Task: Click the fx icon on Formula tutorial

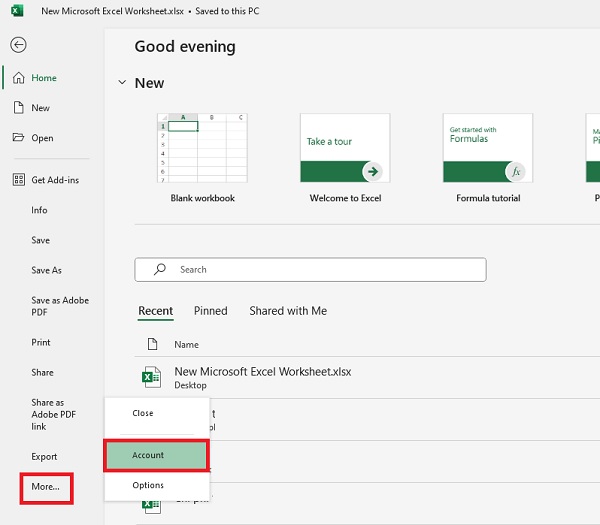Action: pyautogui.click(x=515, y=171)
